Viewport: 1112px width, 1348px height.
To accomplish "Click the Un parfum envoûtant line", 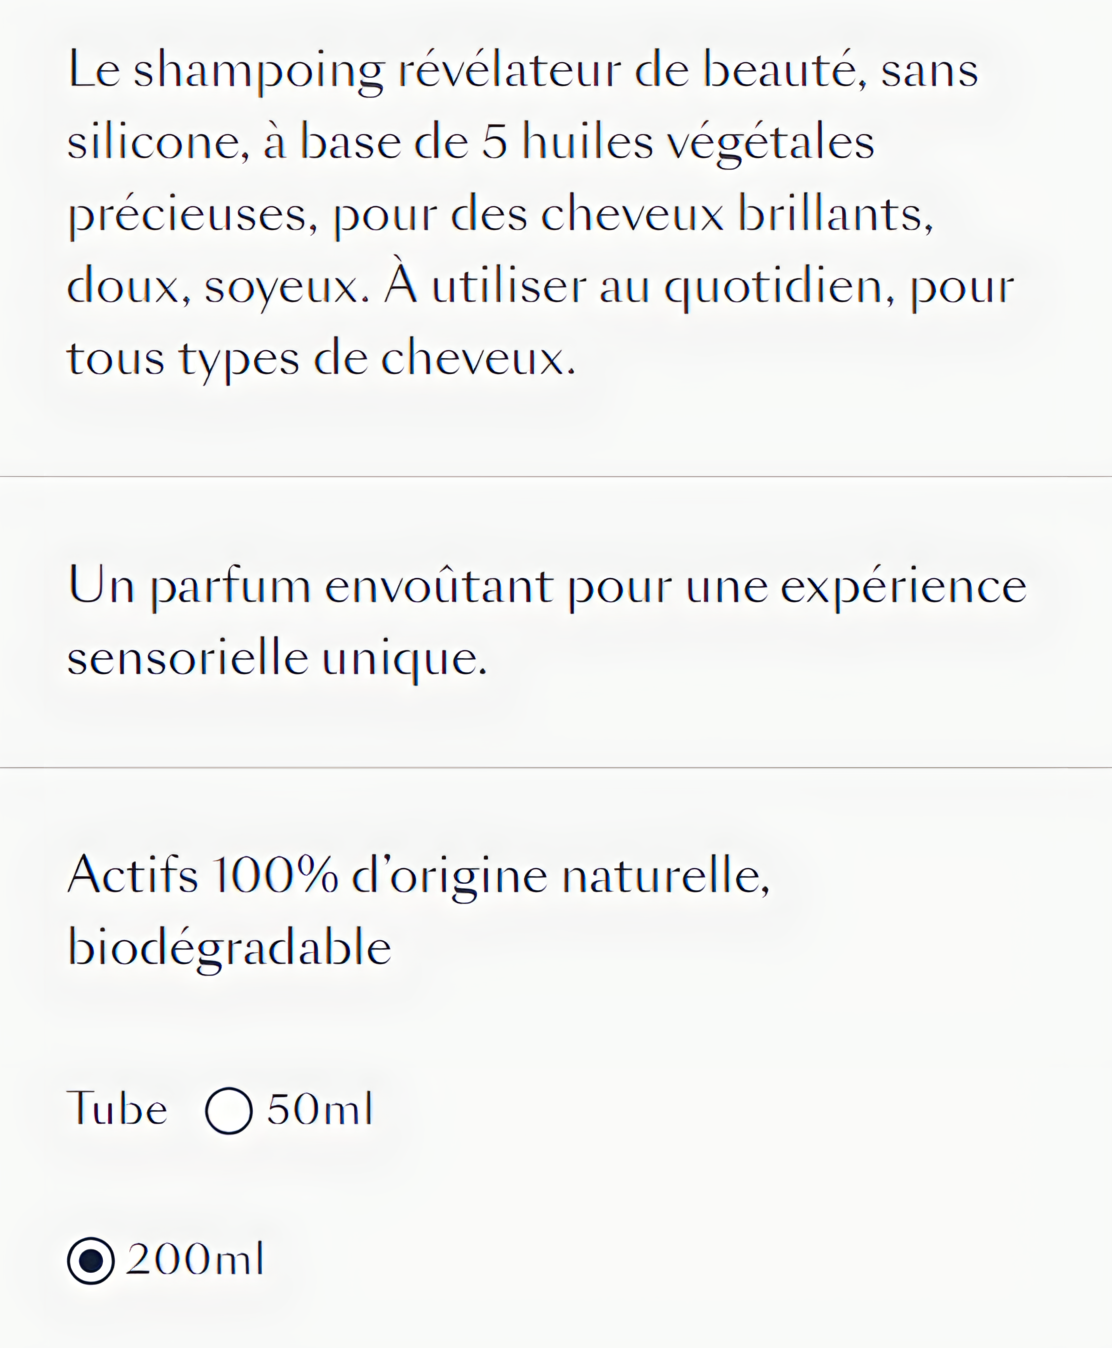I will coord(547,586).
